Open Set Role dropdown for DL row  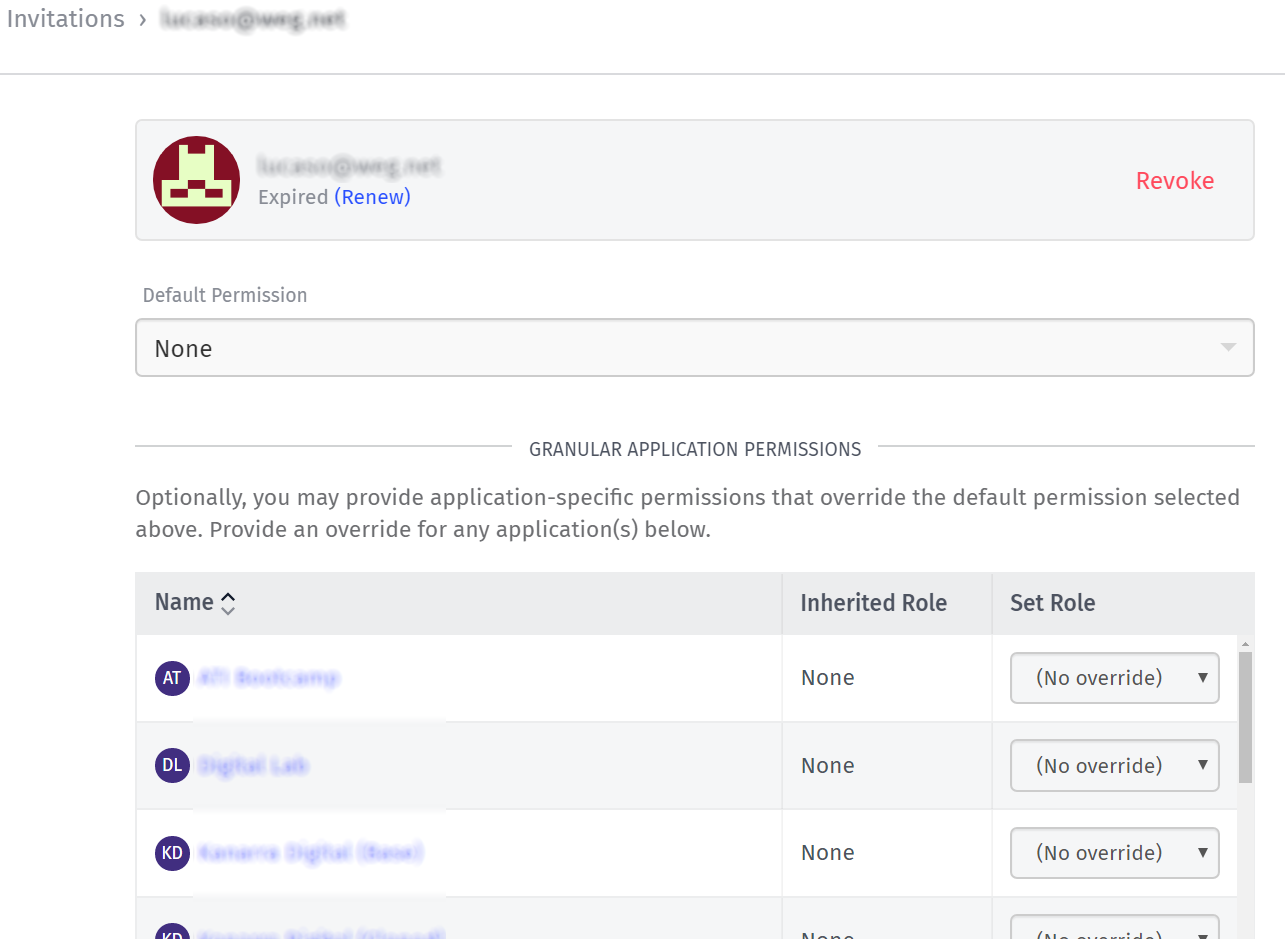[x=1114, y=766]
